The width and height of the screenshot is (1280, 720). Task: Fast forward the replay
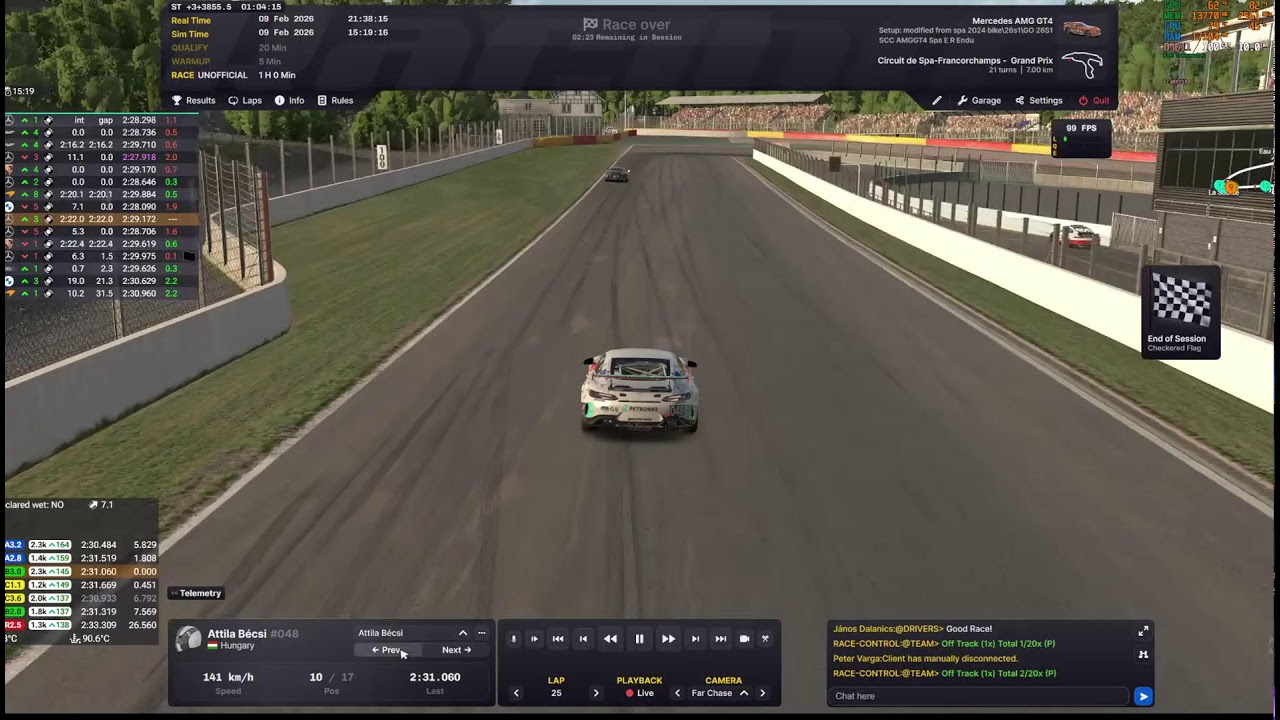668,639
